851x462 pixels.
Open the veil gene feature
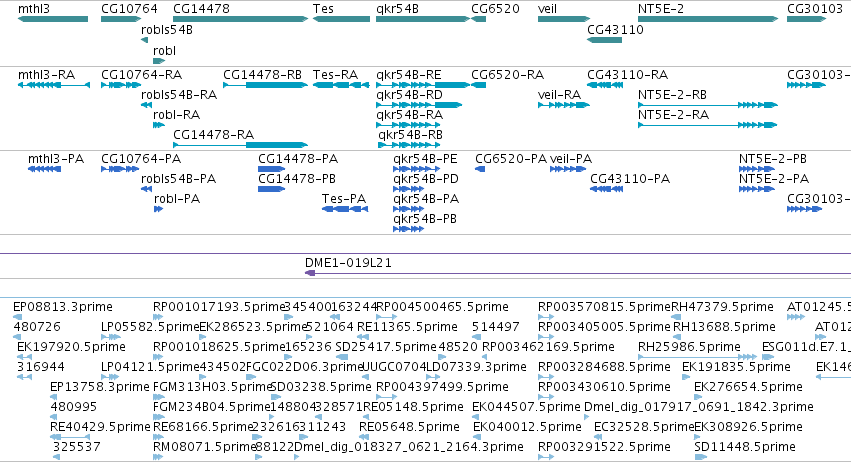pyautogui.click(x=563, y=19)
